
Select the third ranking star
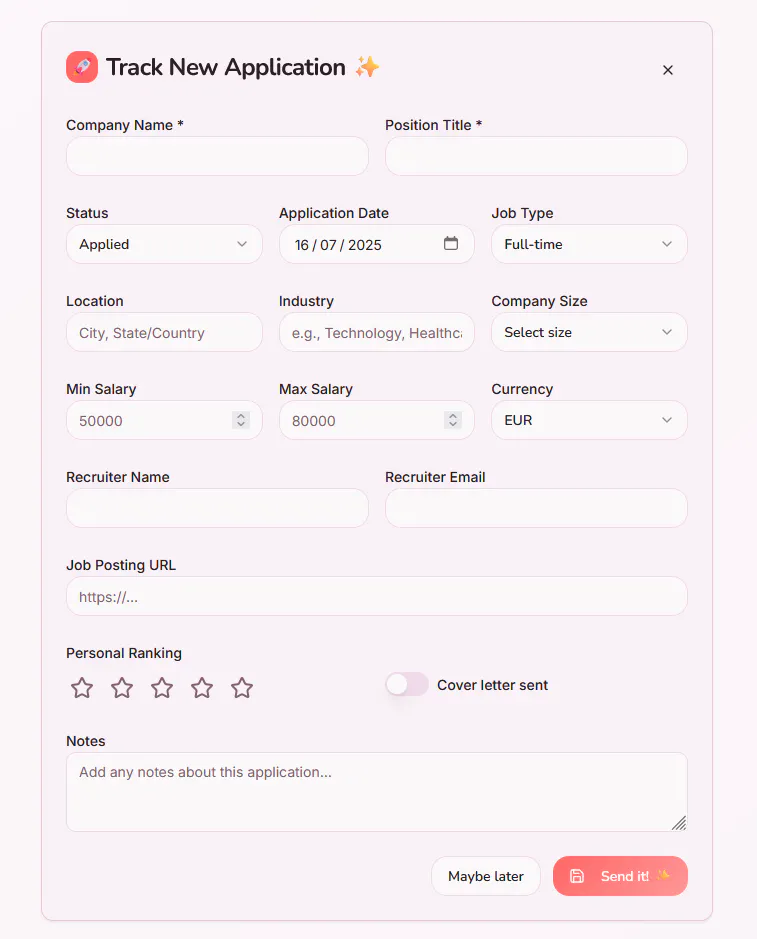pyautogui.click(x=162, y=687)
